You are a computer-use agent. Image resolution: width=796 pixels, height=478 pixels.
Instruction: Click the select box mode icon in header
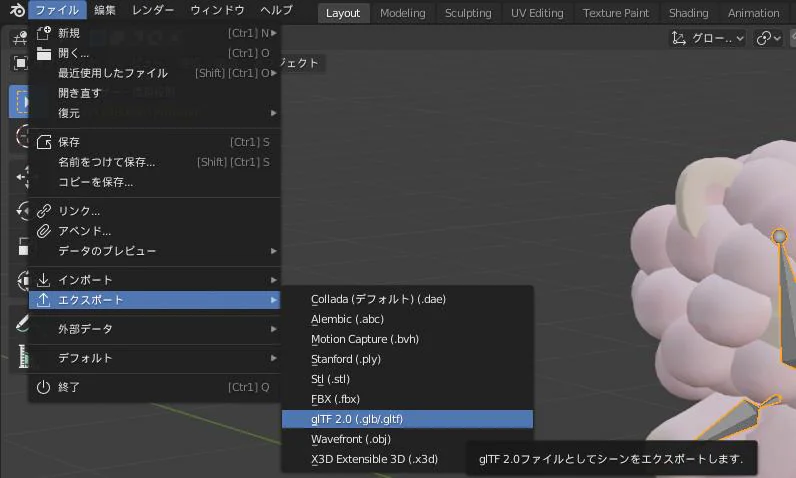click(19, 63)
